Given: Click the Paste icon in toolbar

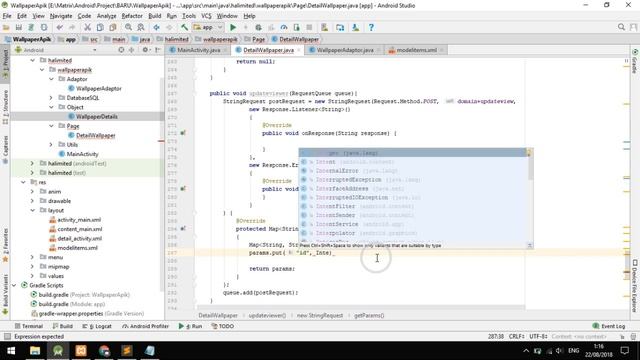Looking at the screenshot, I should point(113,27).
